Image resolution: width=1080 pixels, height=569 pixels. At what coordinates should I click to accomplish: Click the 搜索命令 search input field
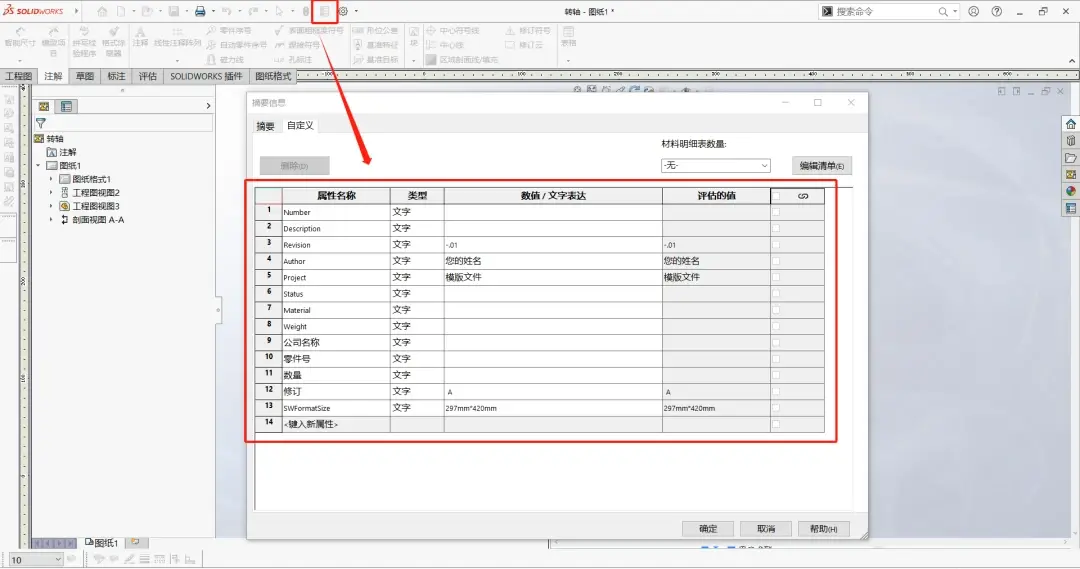coord(889,12)
